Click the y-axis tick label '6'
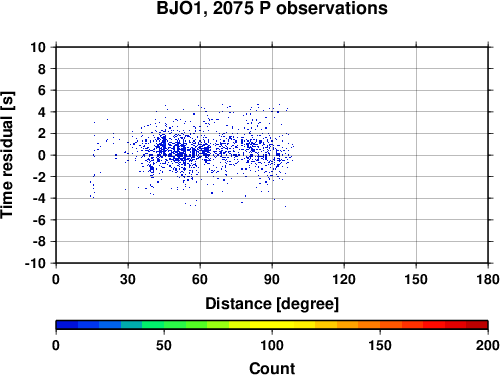This screenshot has height=375, width=500. 42,90
